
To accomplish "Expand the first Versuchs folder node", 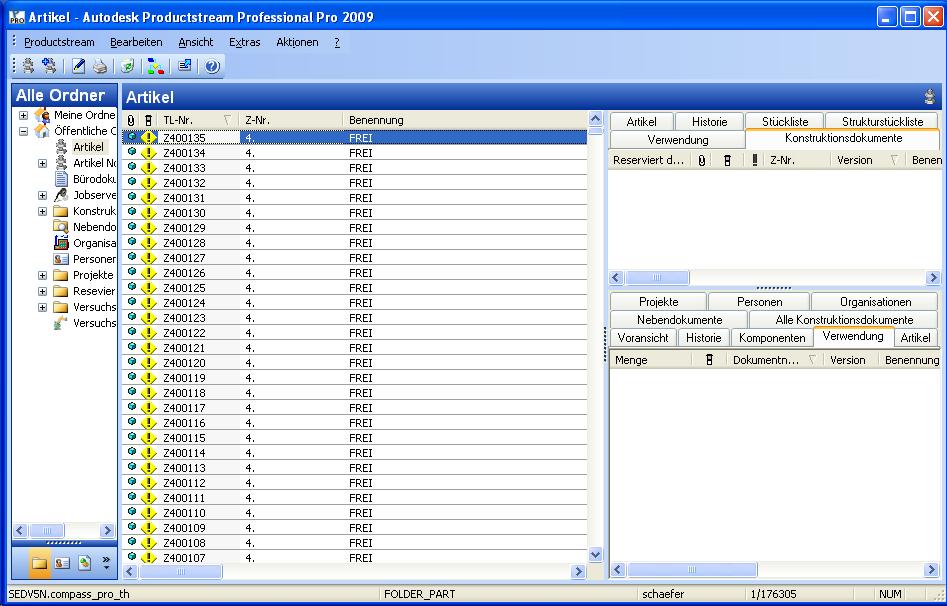I will [42, 308].
